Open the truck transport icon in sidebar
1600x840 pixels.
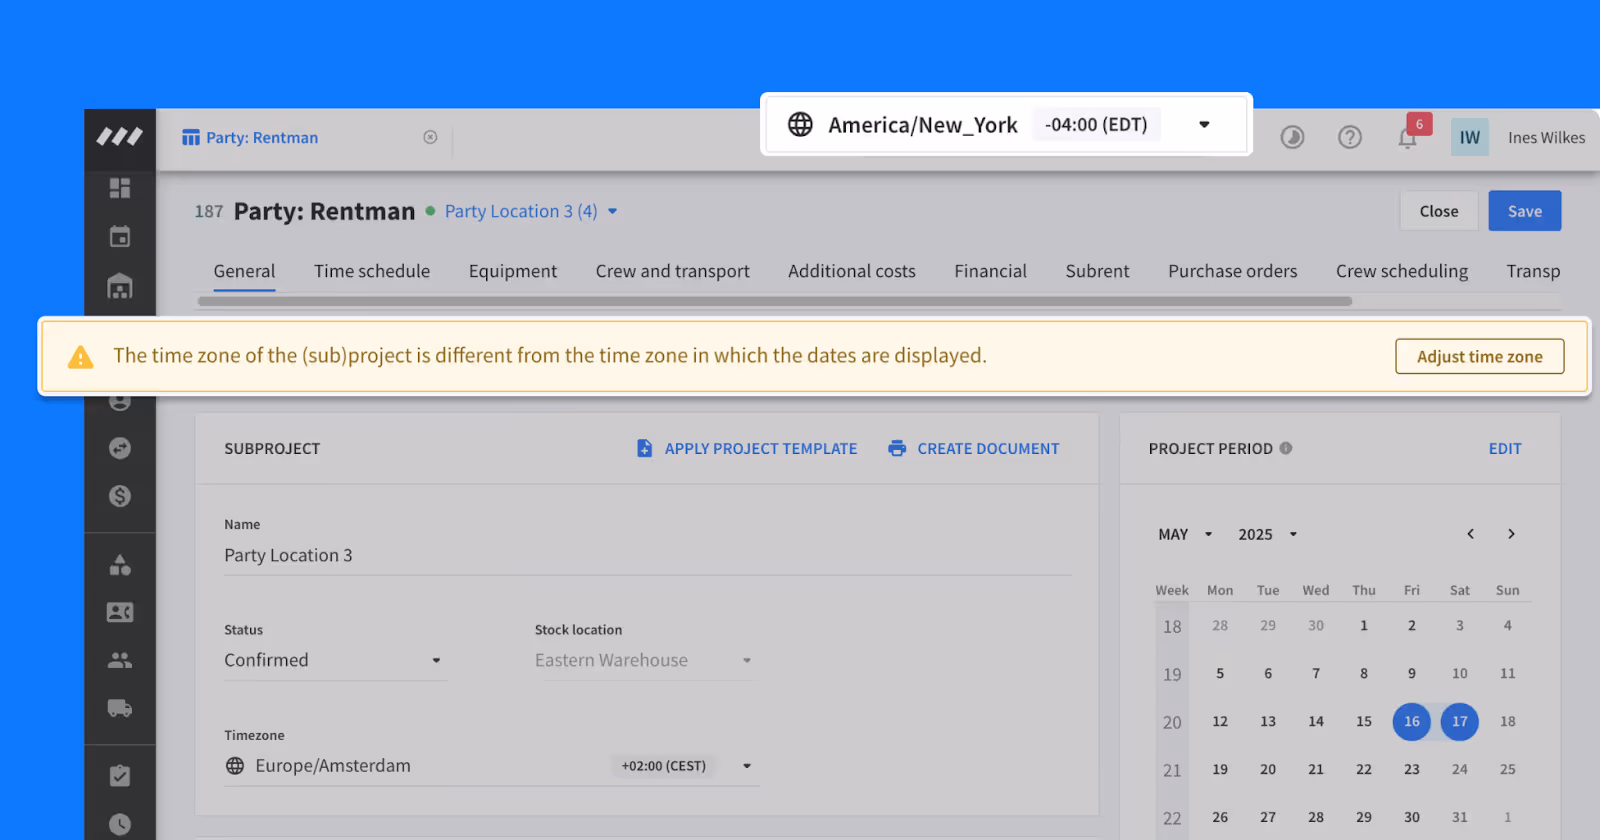[120, 708]
